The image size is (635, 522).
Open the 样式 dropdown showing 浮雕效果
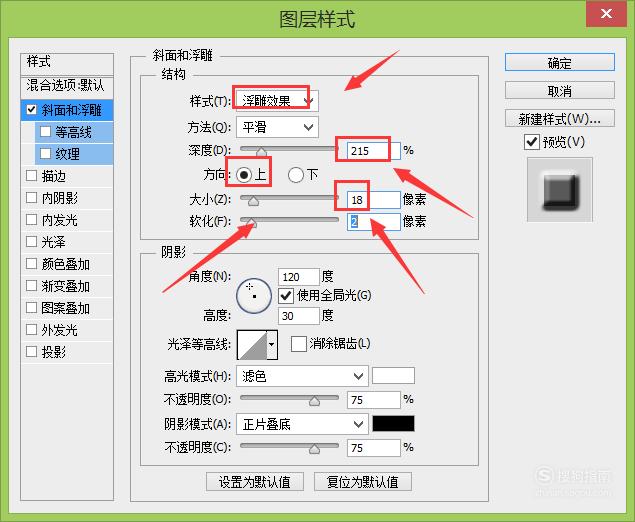[x=277, y=101]
